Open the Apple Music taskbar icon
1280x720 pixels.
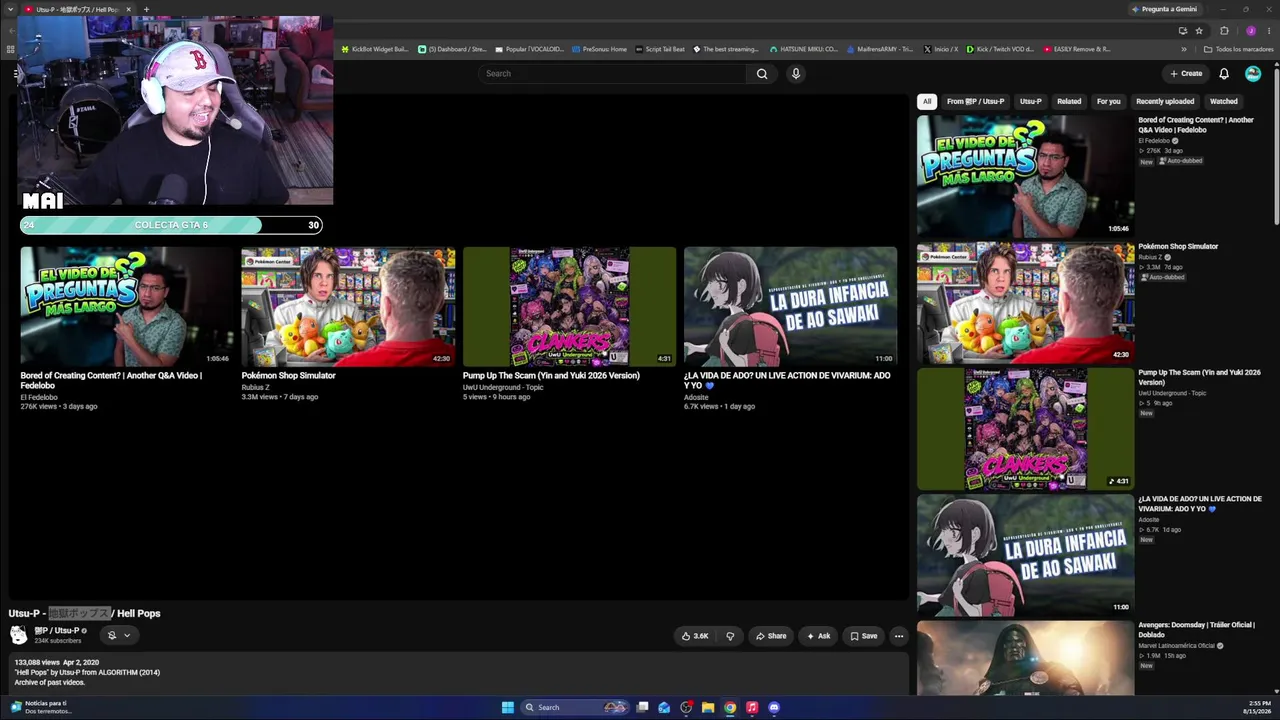pos(752,707)
